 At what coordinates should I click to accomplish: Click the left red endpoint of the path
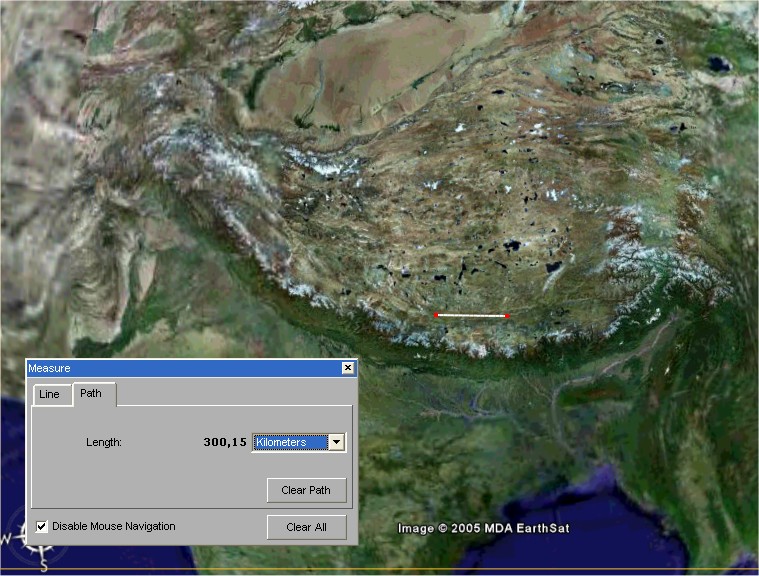436,315
